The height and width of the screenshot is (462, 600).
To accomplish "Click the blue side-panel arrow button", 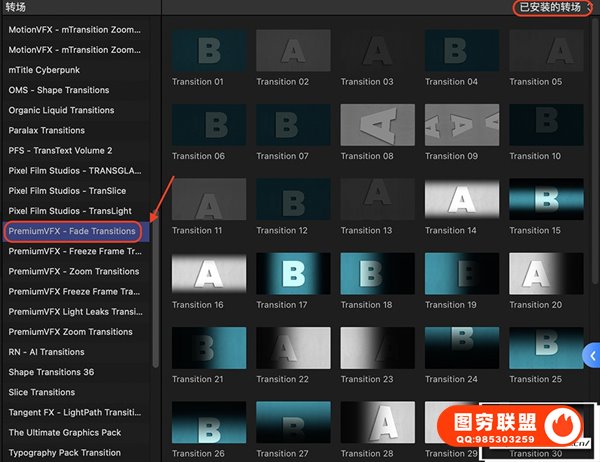I will (x=592, y=355).
